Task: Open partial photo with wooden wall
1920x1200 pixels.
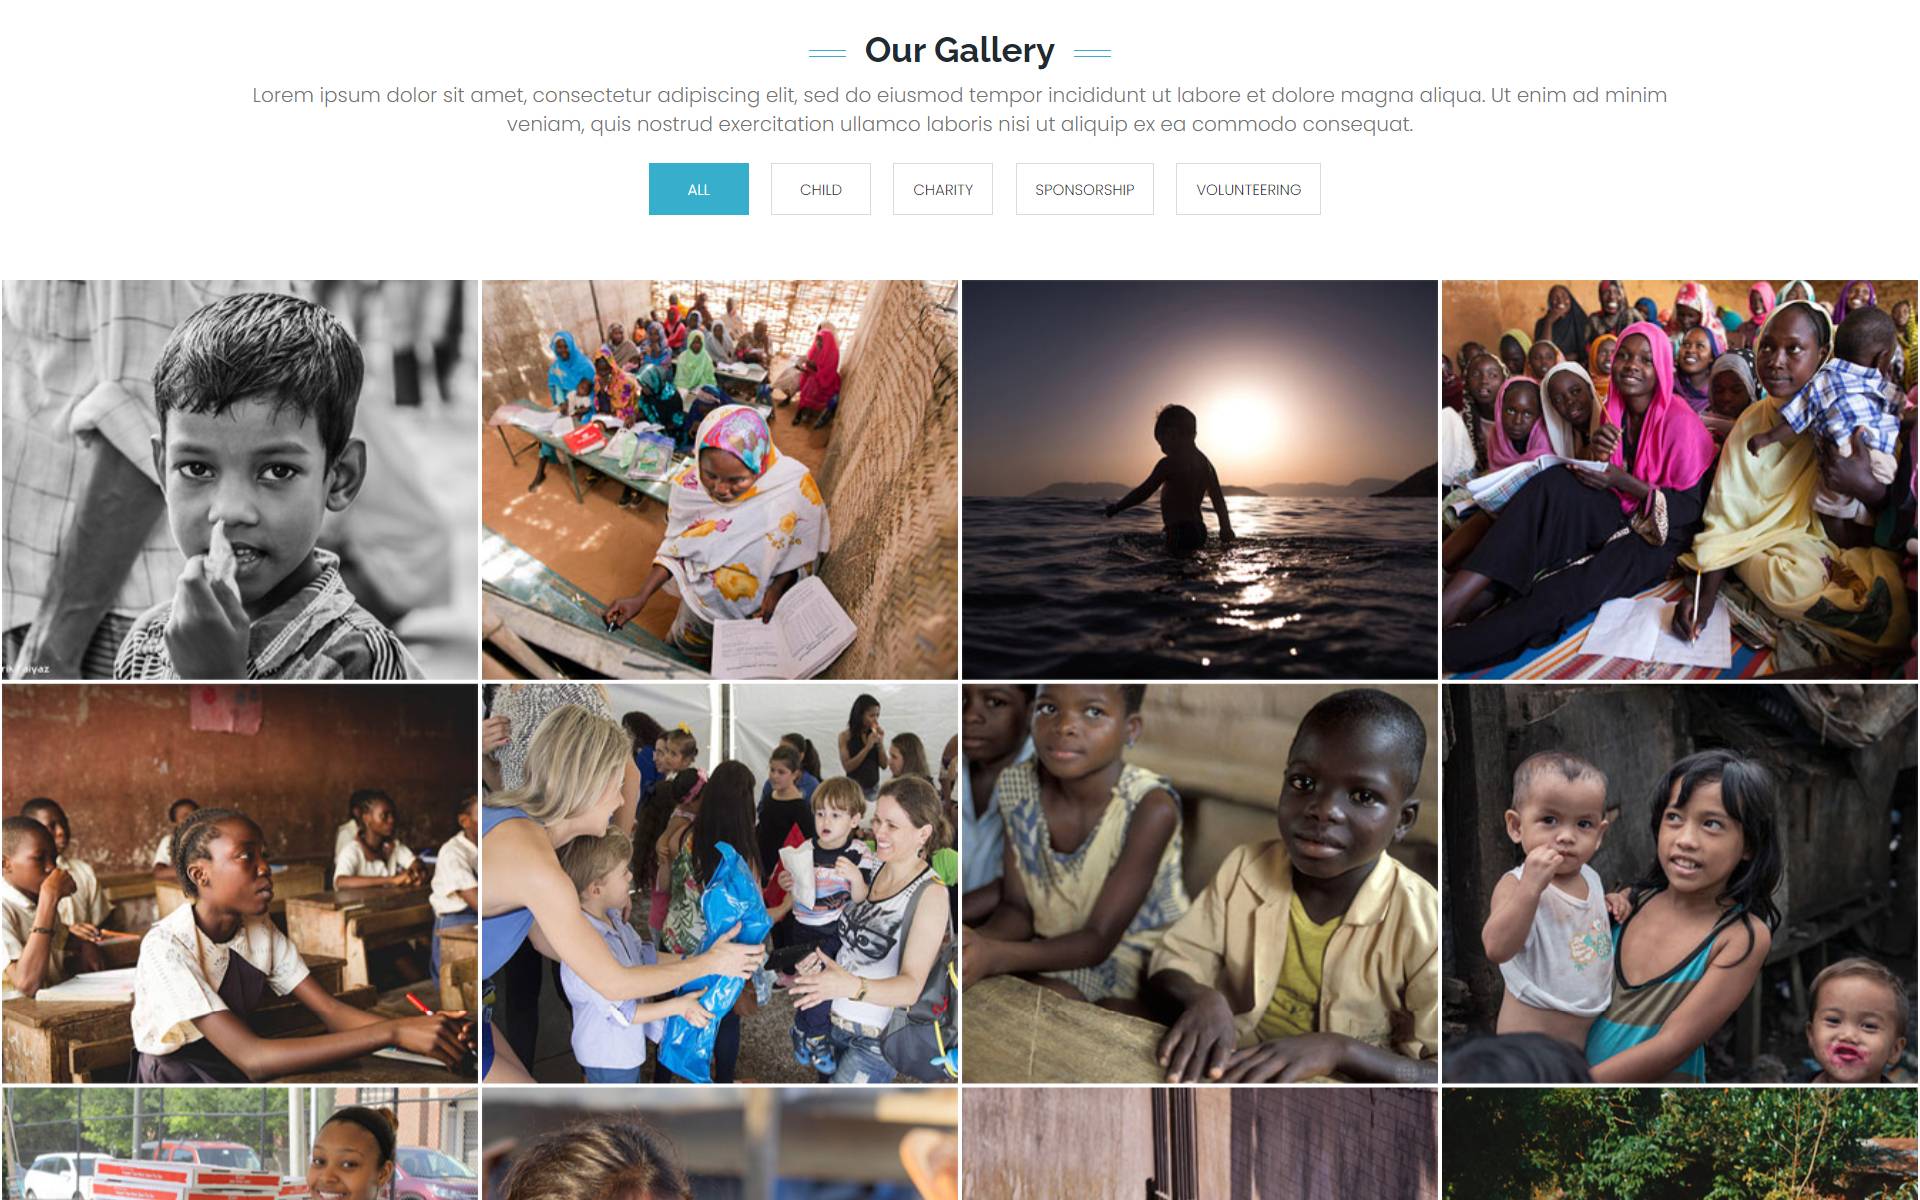Action: point(1200,1144)
